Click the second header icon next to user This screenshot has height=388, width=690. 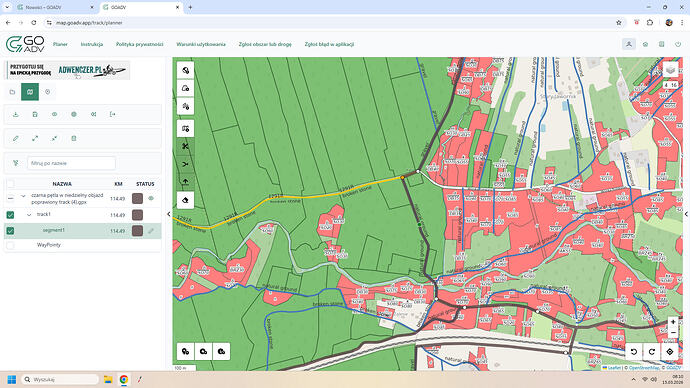pos(645,44)
